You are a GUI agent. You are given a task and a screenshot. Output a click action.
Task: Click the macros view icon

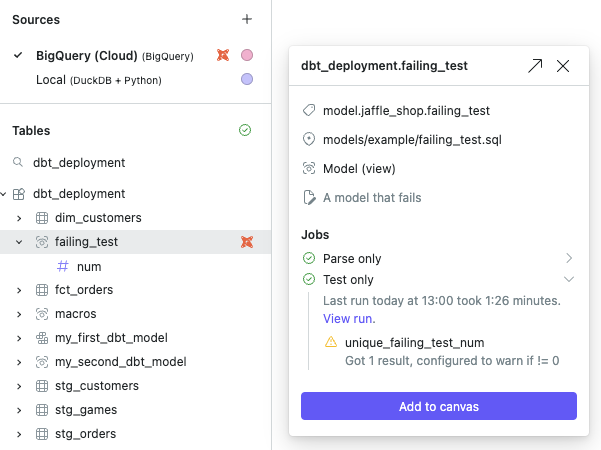click(42, 314)
